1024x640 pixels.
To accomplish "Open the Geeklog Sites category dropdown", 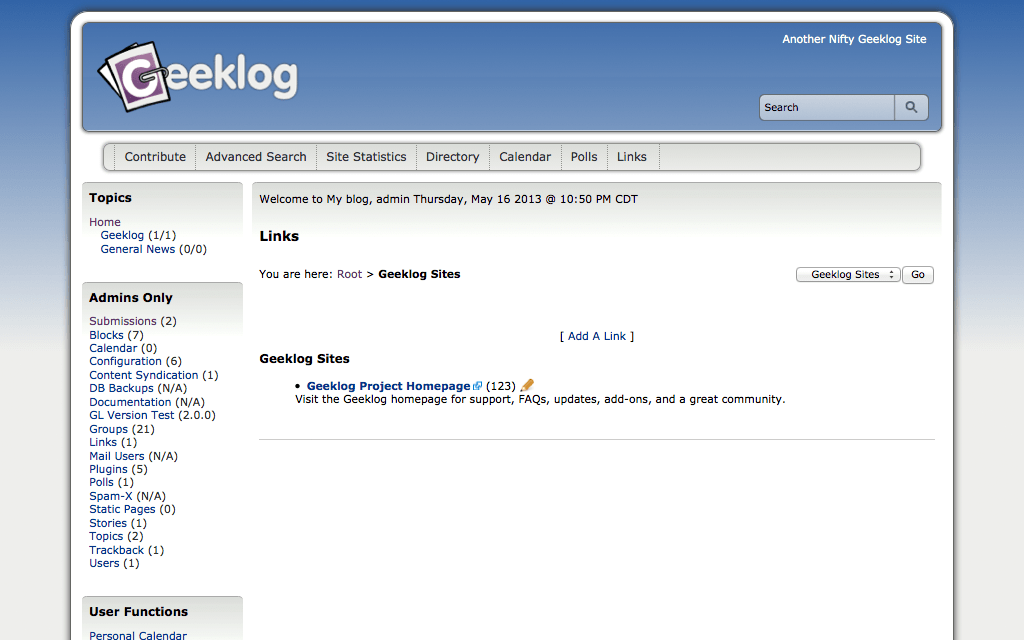I will pyautogui.click(x=848, y=275).
